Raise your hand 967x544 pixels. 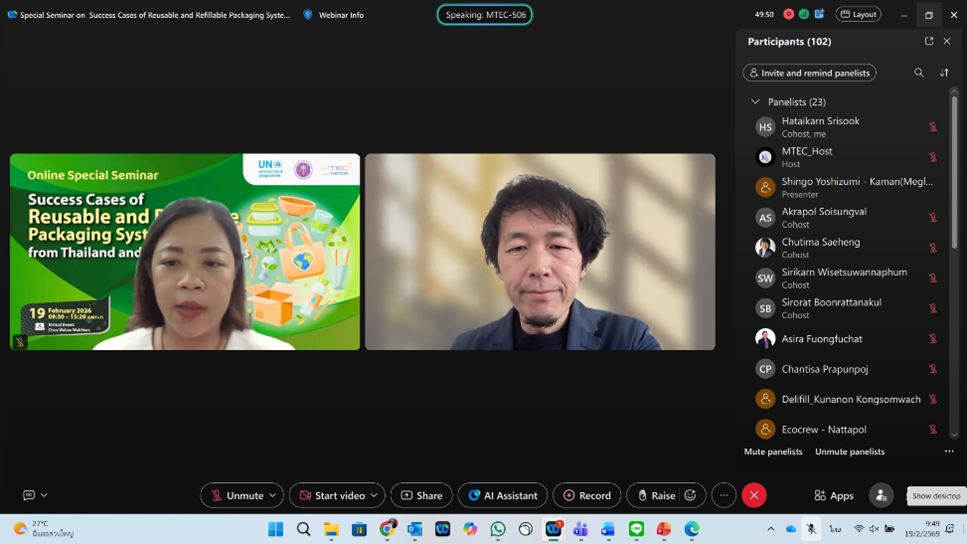(x=655, y=496)
